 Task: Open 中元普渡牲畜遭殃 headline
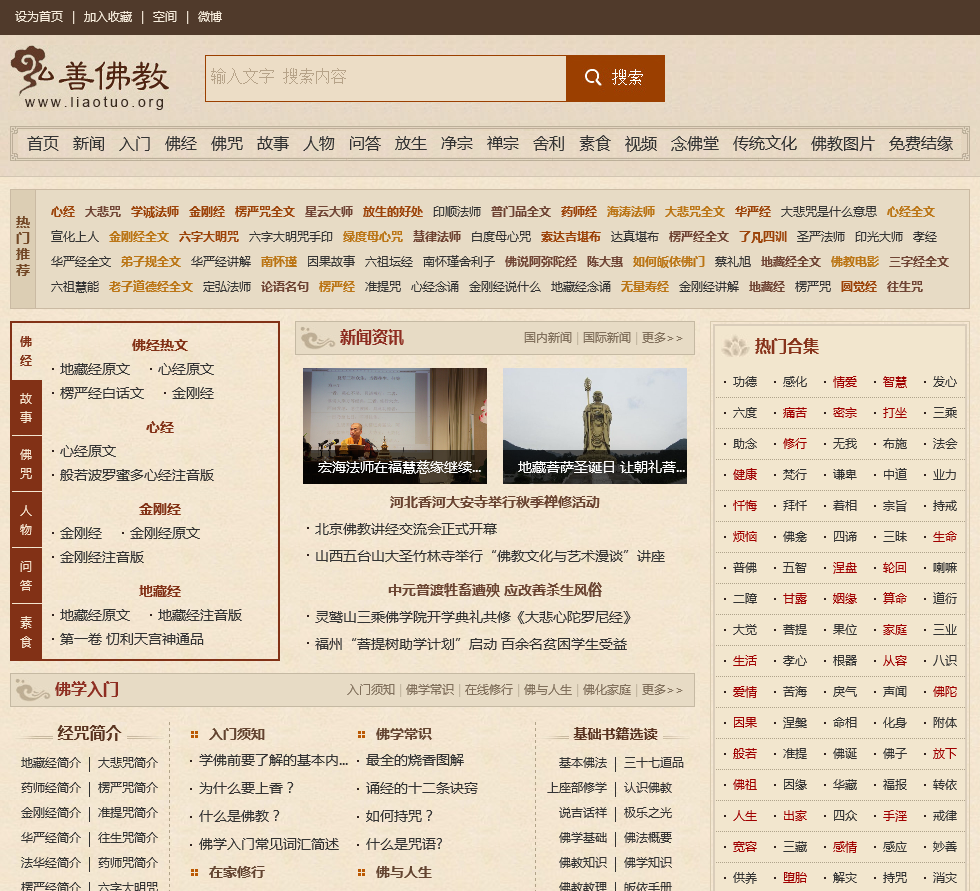pyautogui.click(x=494, y=590)
